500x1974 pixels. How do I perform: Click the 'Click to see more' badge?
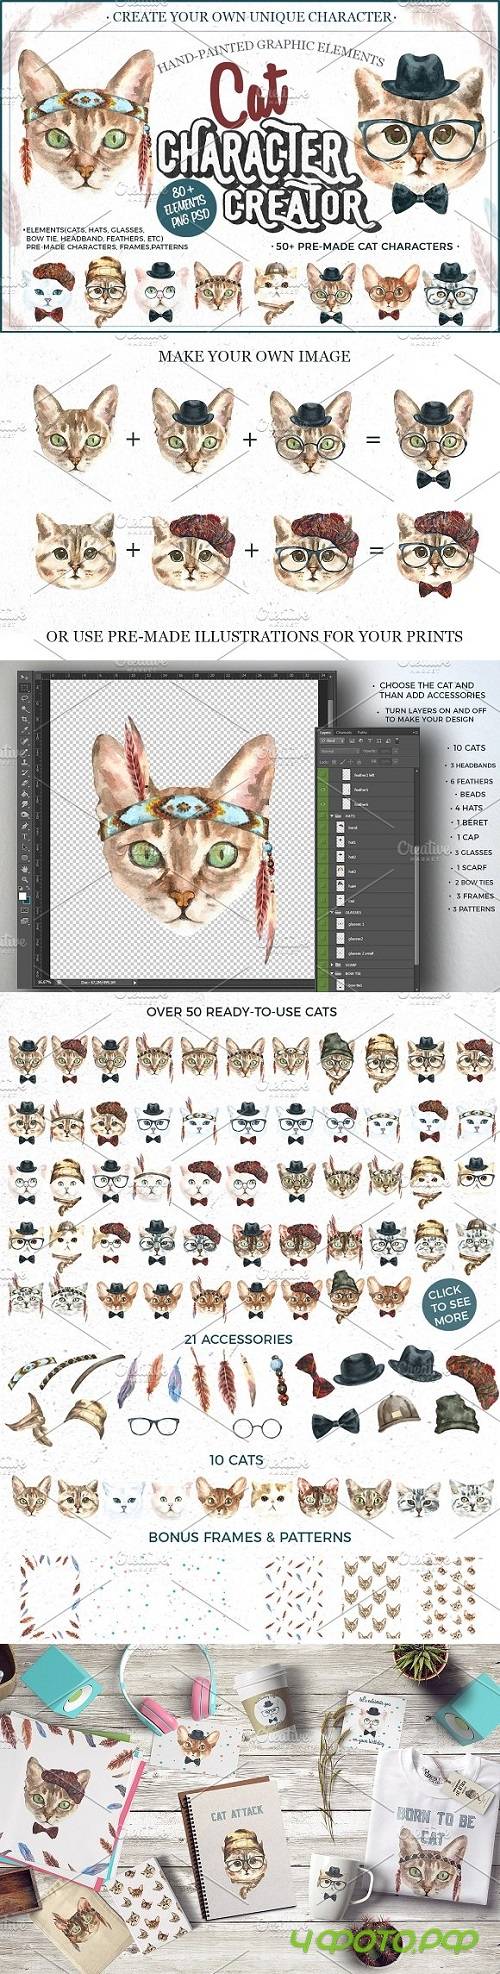449,1304
